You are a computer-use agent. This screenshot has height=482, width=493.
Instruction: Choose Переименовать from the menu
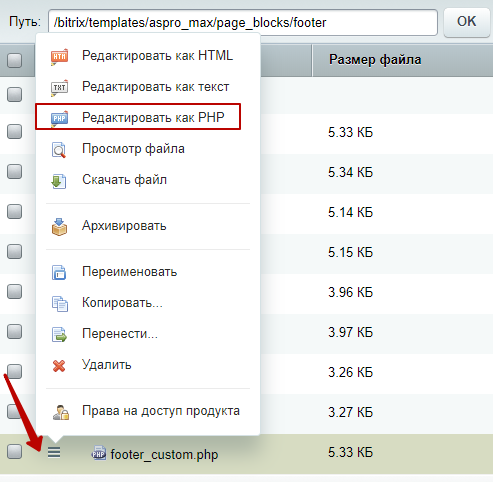click(129, 271)
